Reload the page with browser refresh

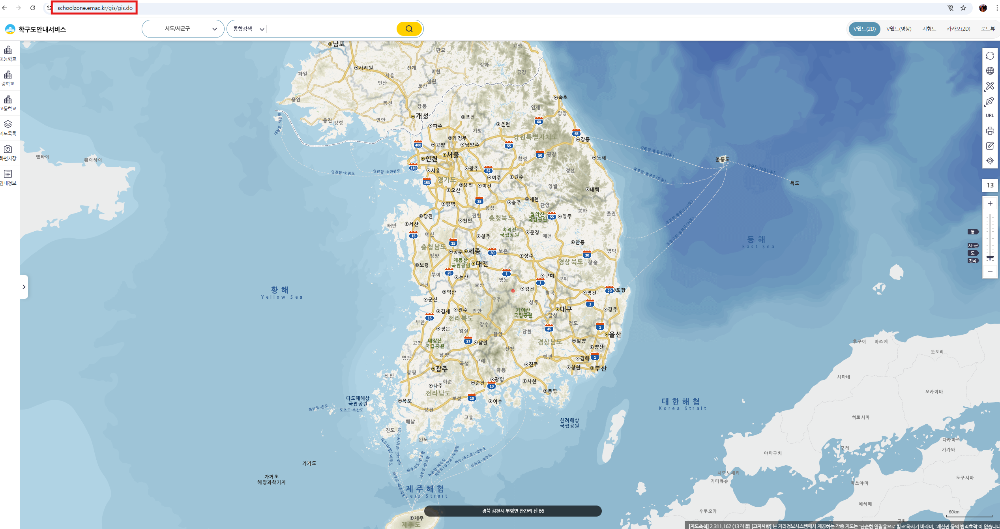click(33, 8)
